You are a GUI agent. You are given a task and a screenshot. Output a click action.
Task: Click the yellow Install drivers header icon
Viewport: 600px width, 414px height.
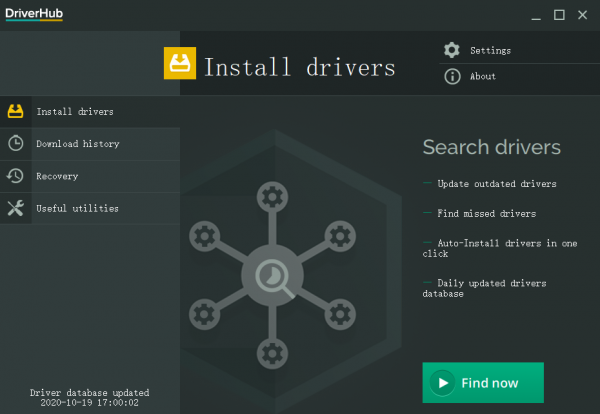[x=180, y=62]
